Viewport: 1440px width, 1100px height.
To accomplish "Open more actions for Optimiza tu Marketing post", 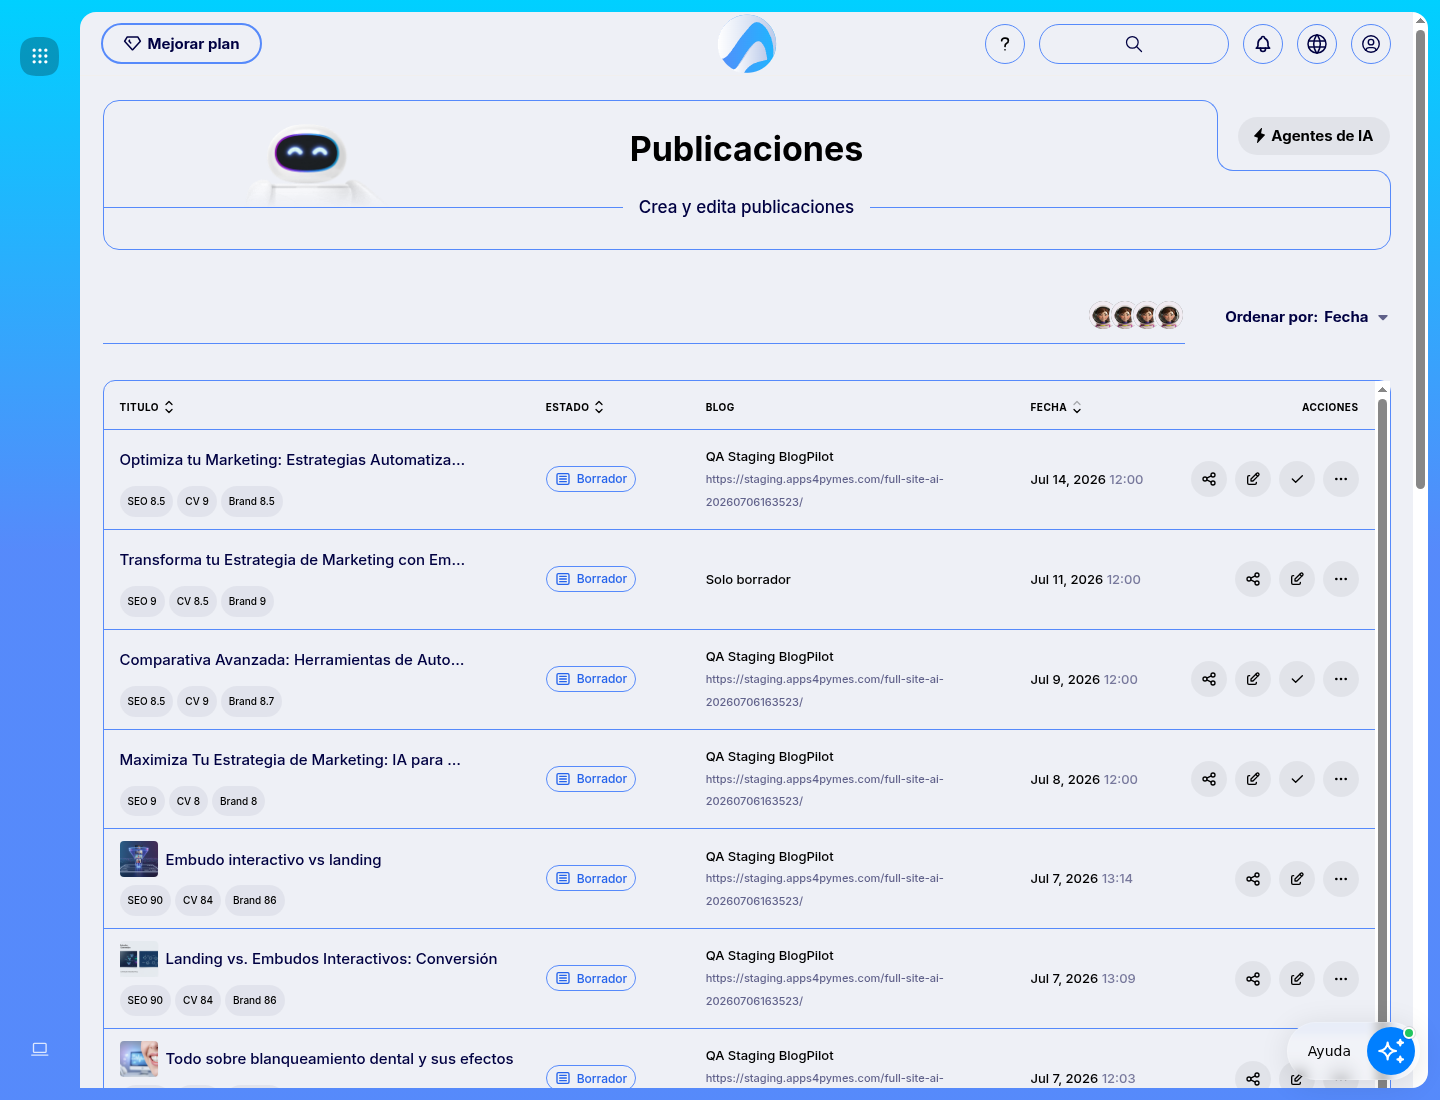I will pyautogui.click(x=1341, y=479).
